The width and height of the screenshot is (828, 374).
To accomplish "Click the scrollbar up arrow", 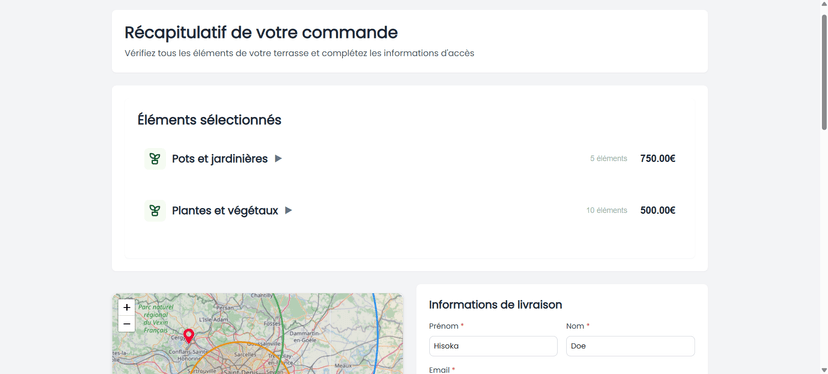I will pos(824,4).
